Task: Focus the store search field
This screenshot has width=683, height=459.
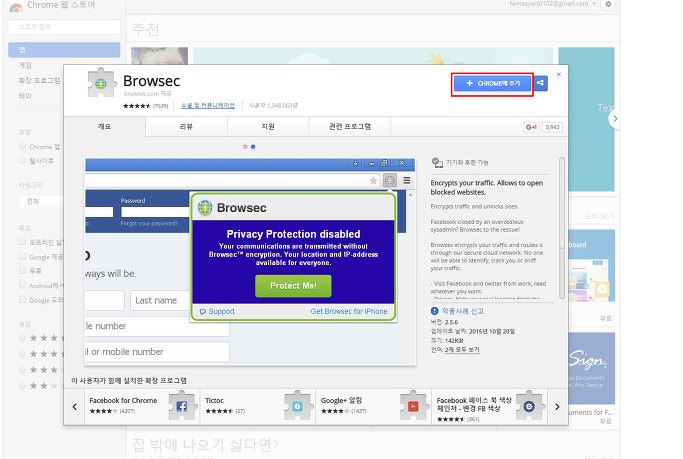Action: [x=64, y=27]
